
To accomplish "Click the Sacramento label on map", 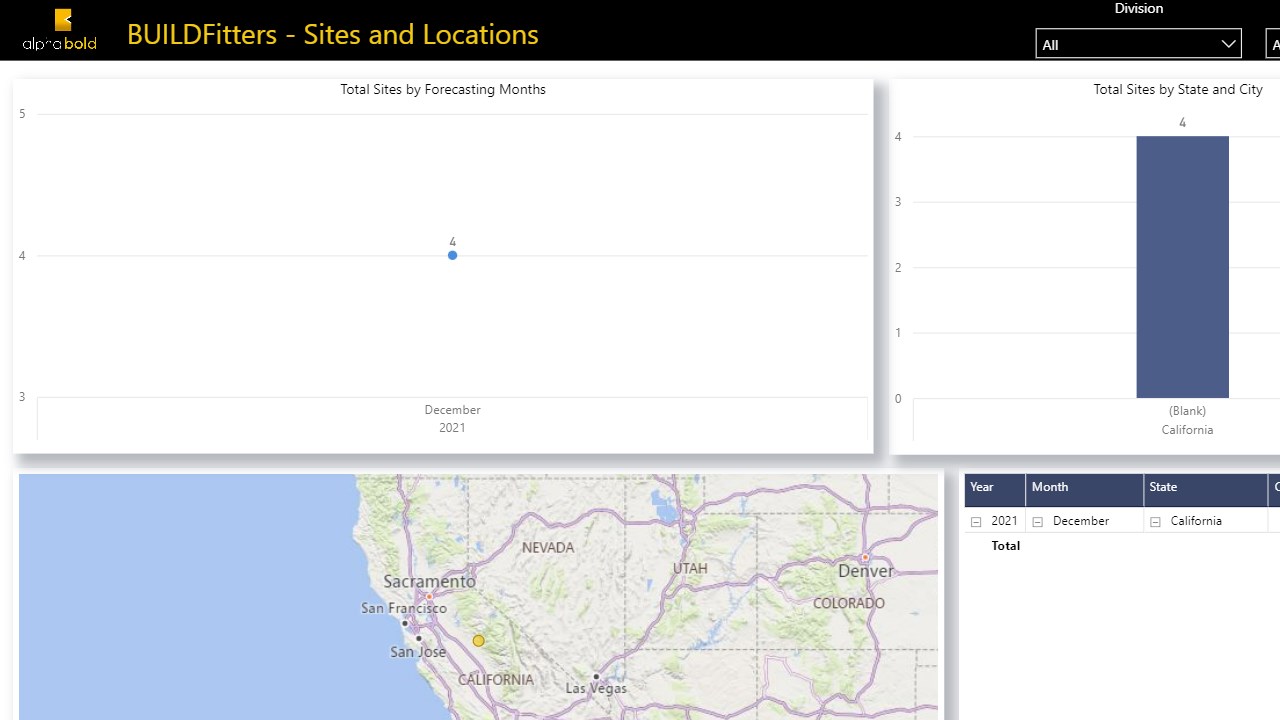I will point(430,581).
